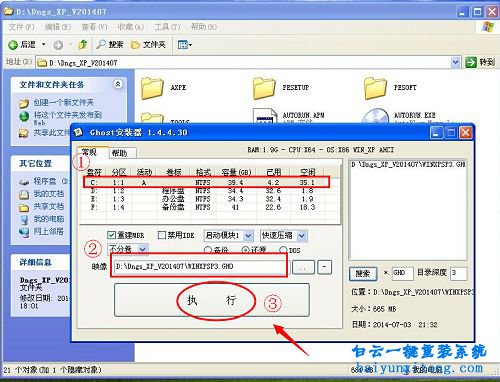Click the 目录深度 value field
This screenshot has width=500, height=382.
(458, 273)
